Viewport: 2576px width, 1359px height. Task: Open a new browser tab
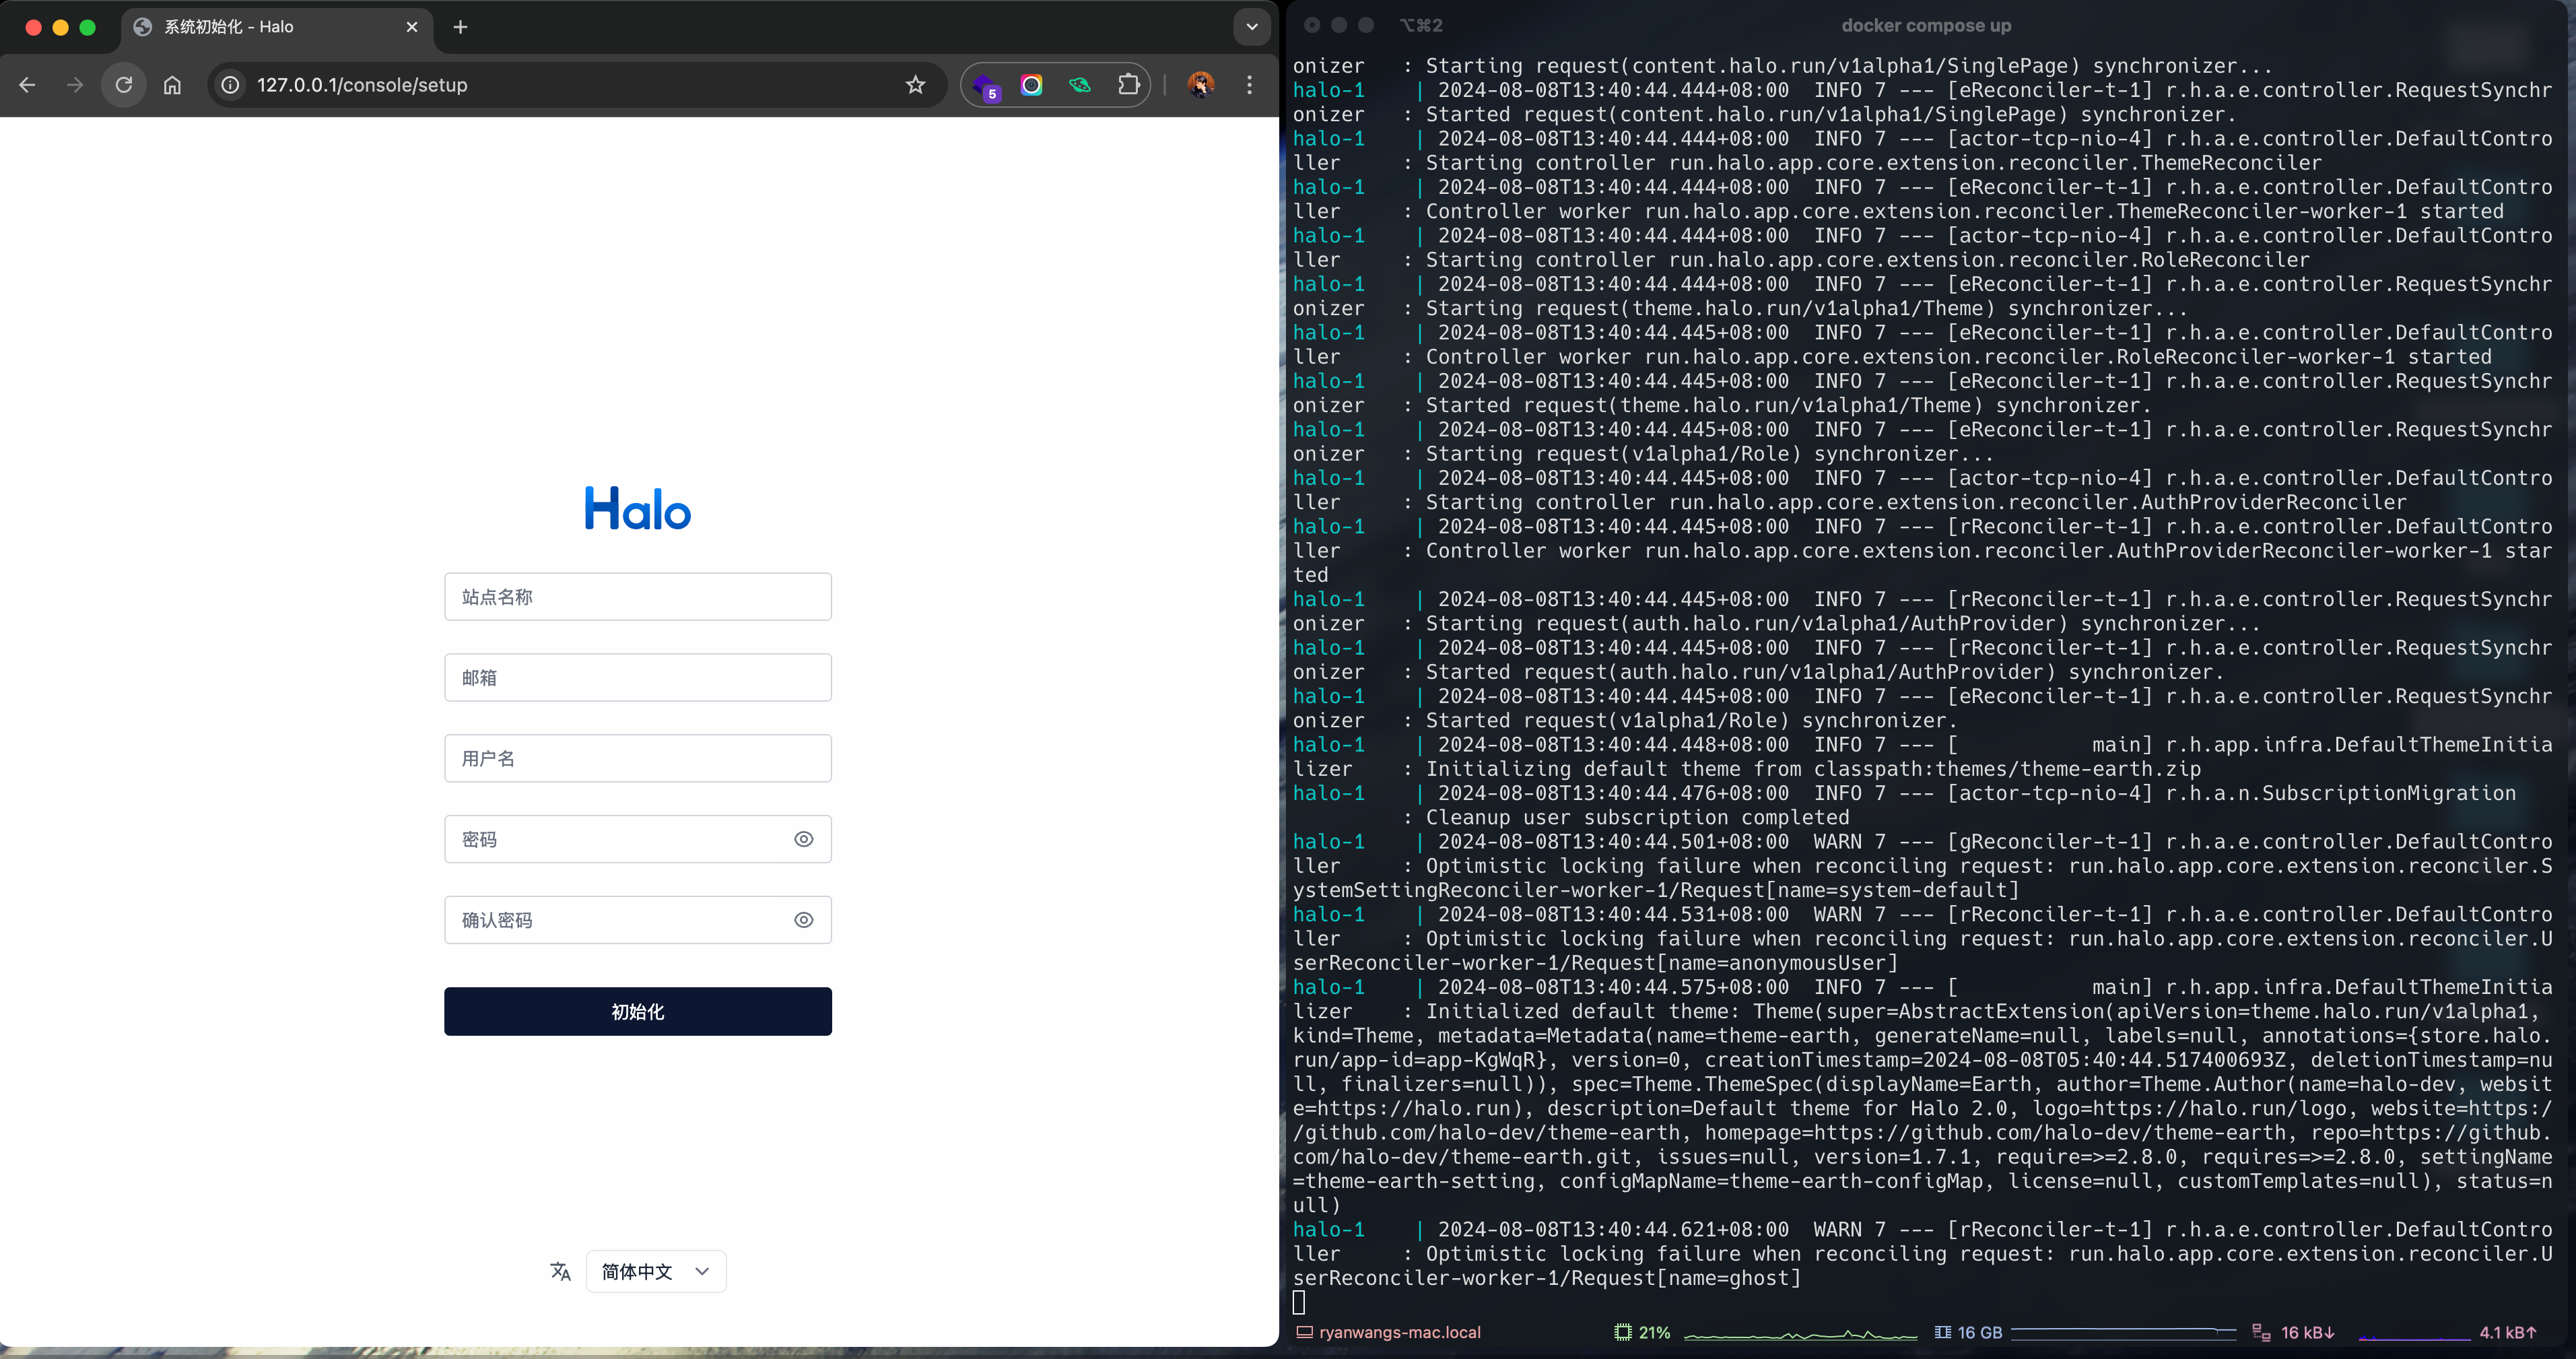(460, 27)
